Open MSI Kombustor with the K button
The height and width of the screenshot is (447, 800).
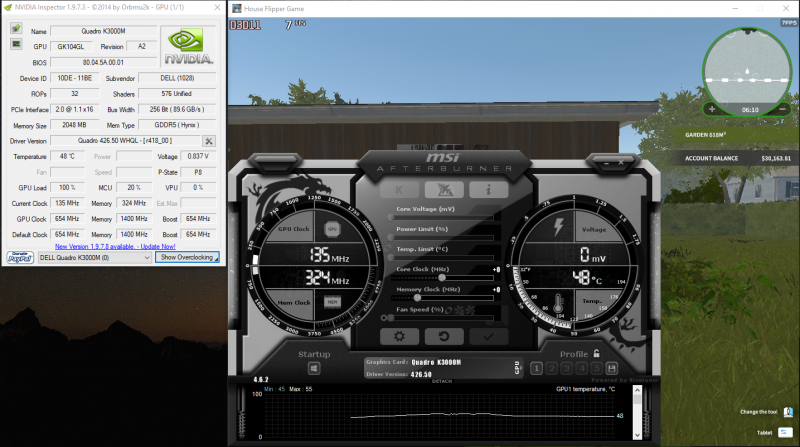coord(399,190)
